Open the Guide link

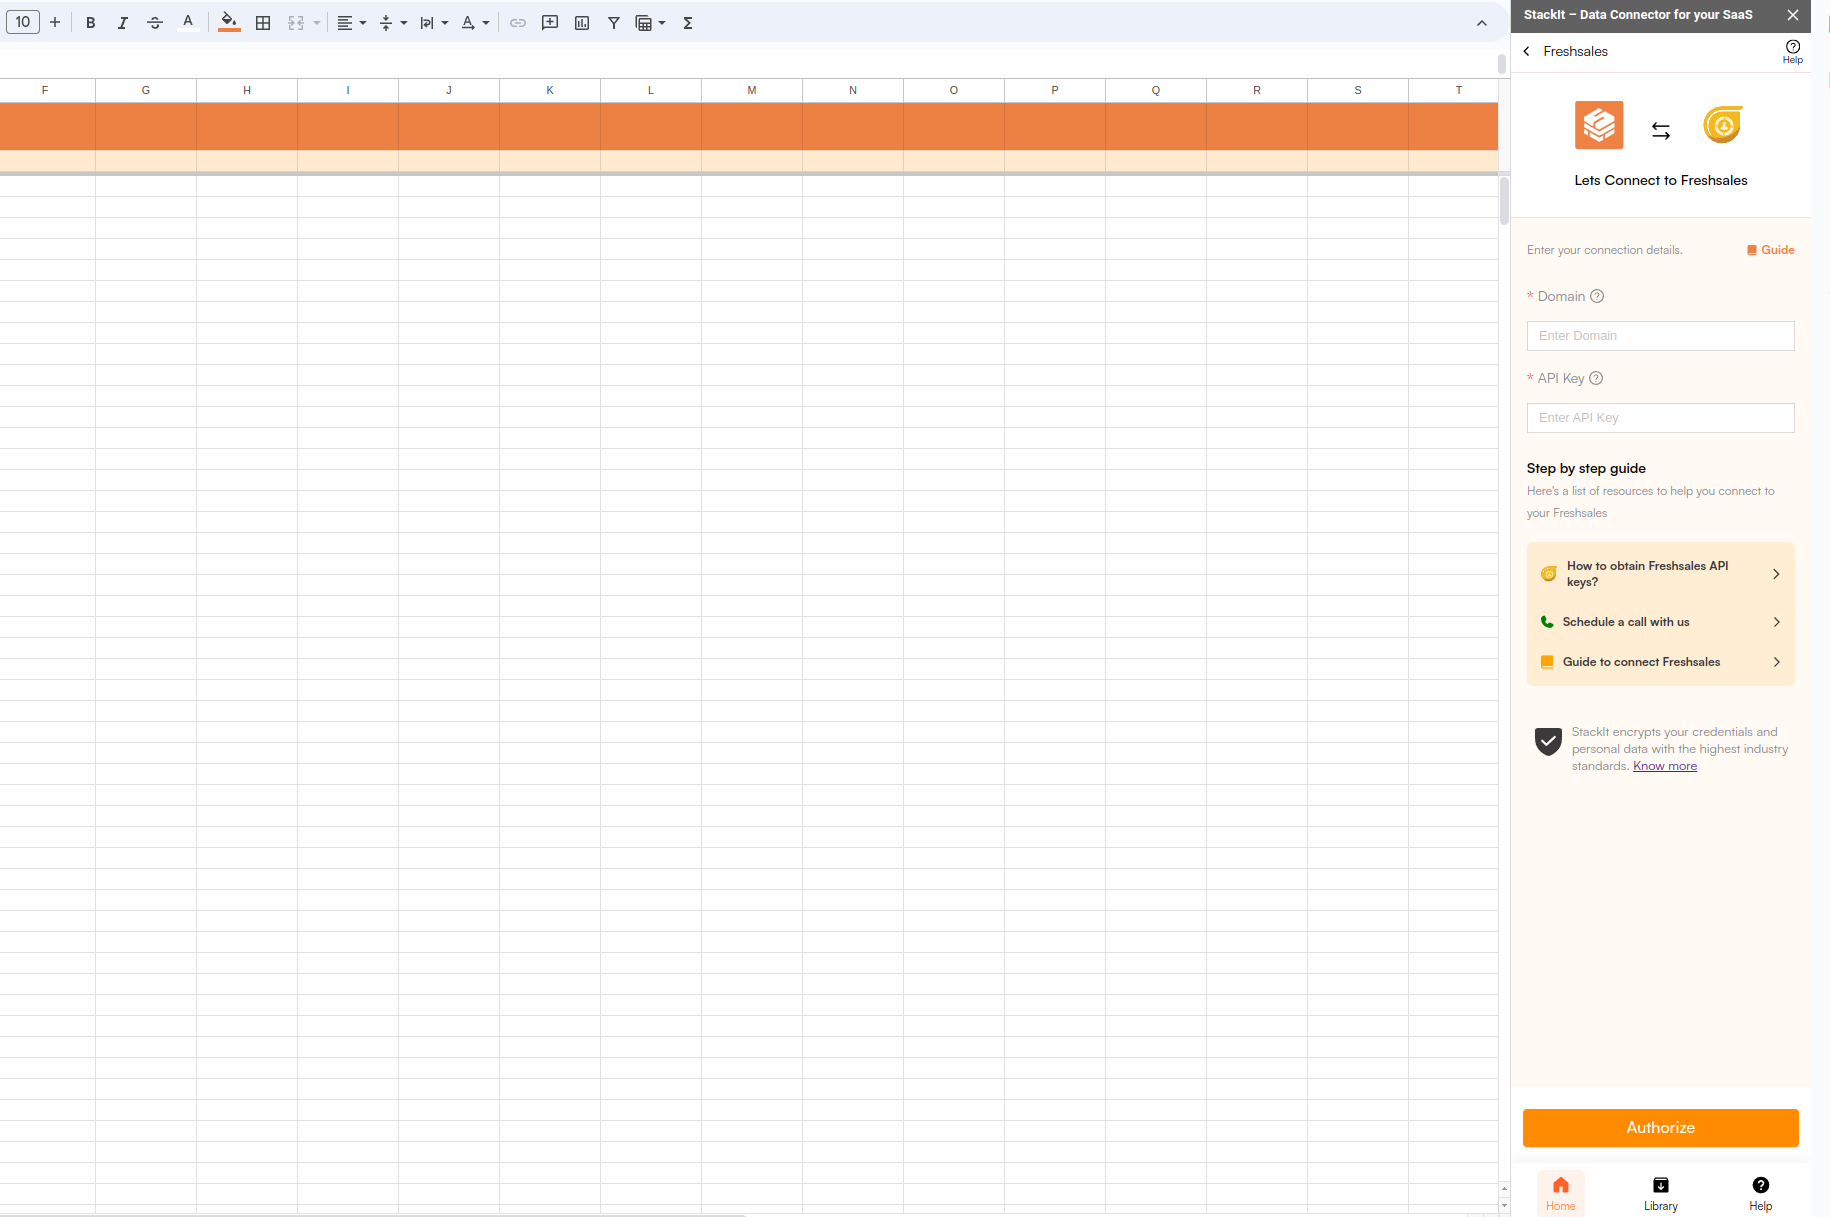click(1771, 250)
